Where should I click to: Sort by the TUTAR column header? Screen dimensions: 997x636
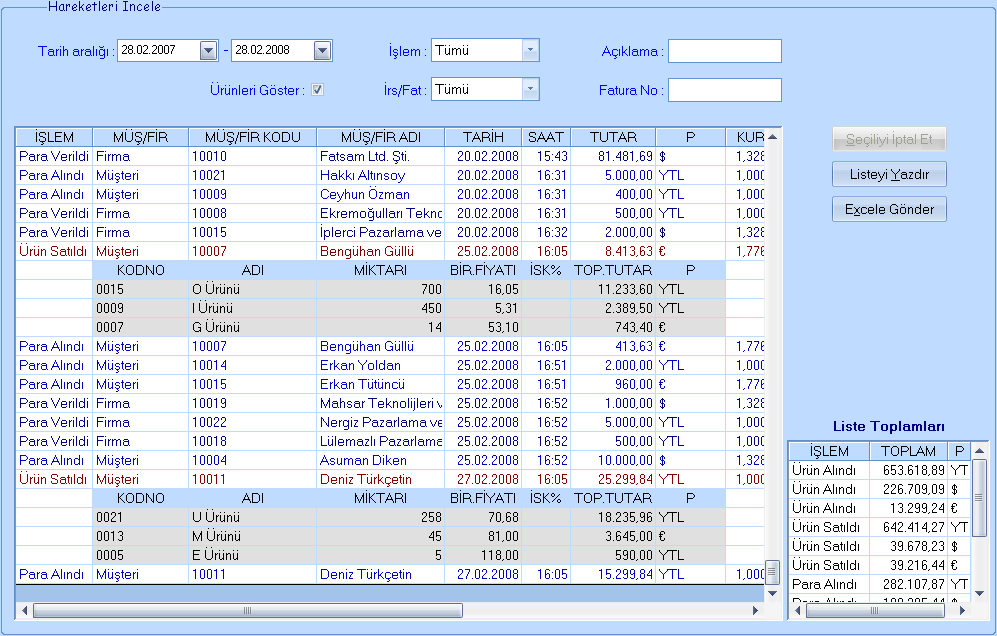[x=613, y=137]
